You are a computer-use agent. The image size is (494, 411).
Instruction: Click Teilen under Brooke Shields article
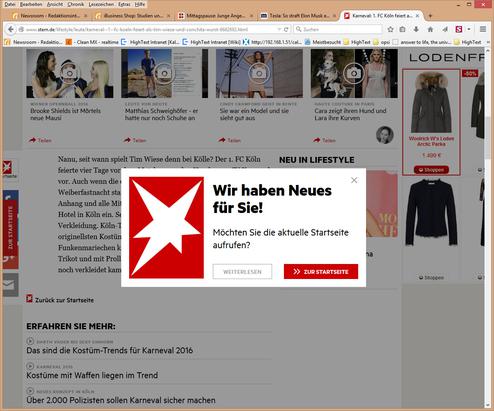click(x=40, y=140)
